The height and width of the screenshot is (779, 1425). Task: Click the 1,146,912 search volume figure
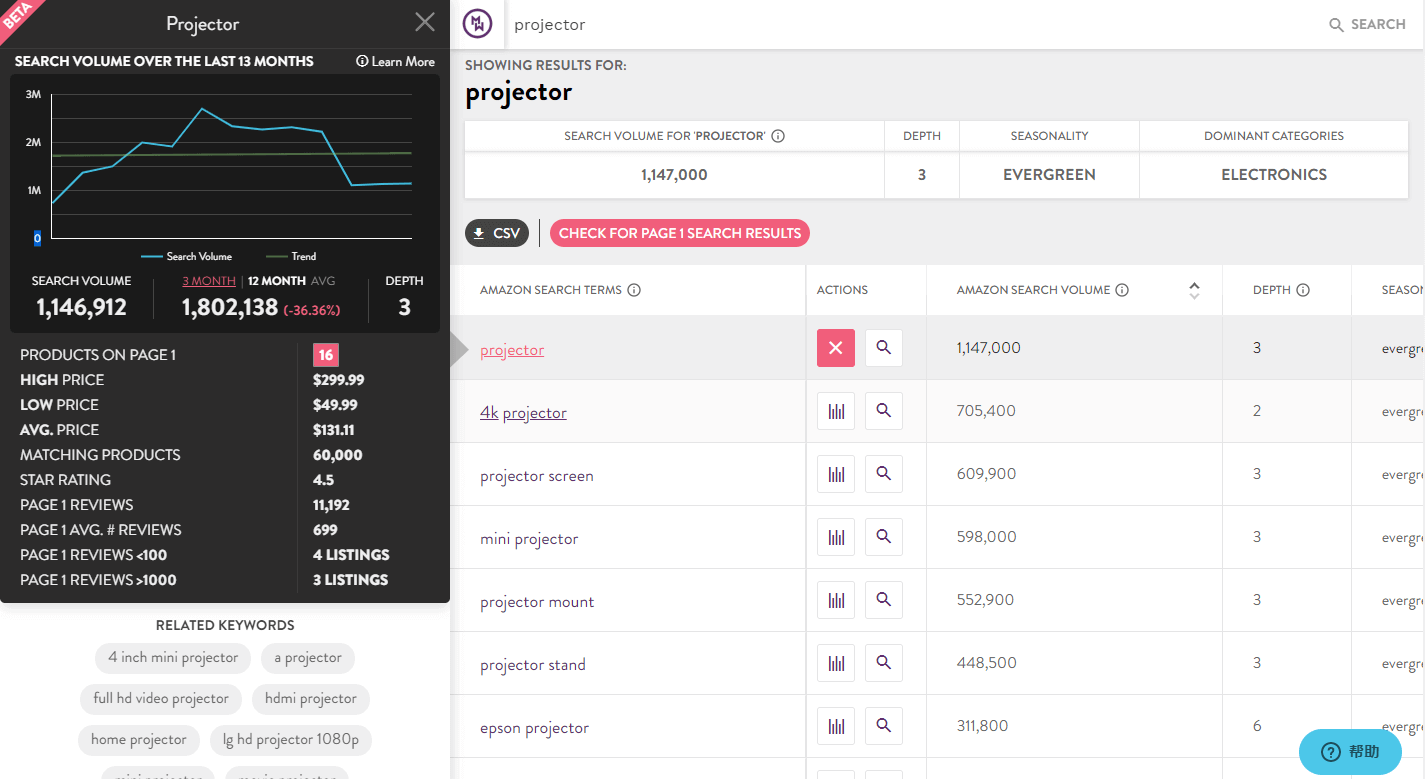pyautogui.click(x=82, y=307)
